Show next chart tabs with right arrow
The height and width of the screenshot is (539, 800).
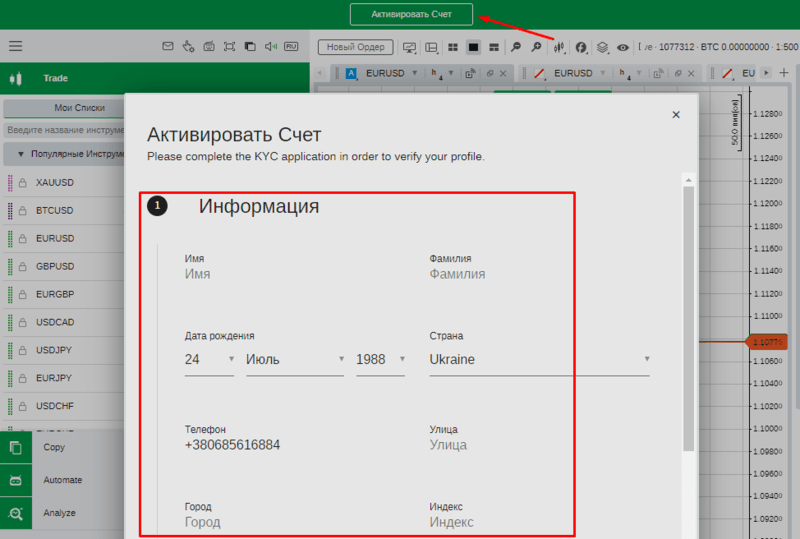point(766,73)
